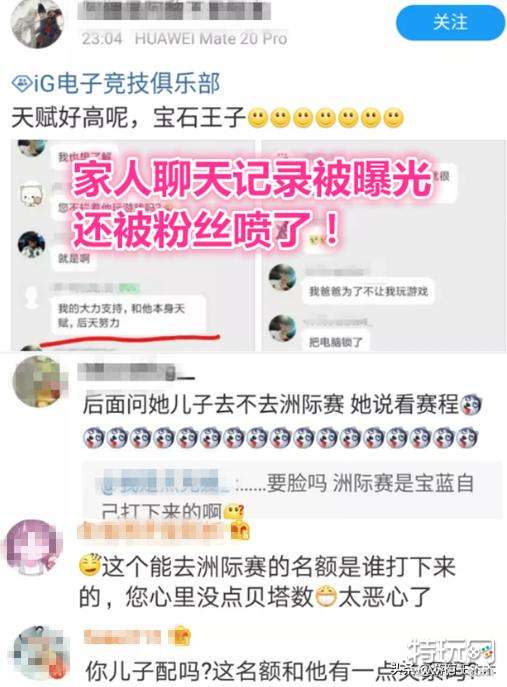Tap the badge beside third commenter's name
This screenshot has height=687, width=507.
coord(181,636)
